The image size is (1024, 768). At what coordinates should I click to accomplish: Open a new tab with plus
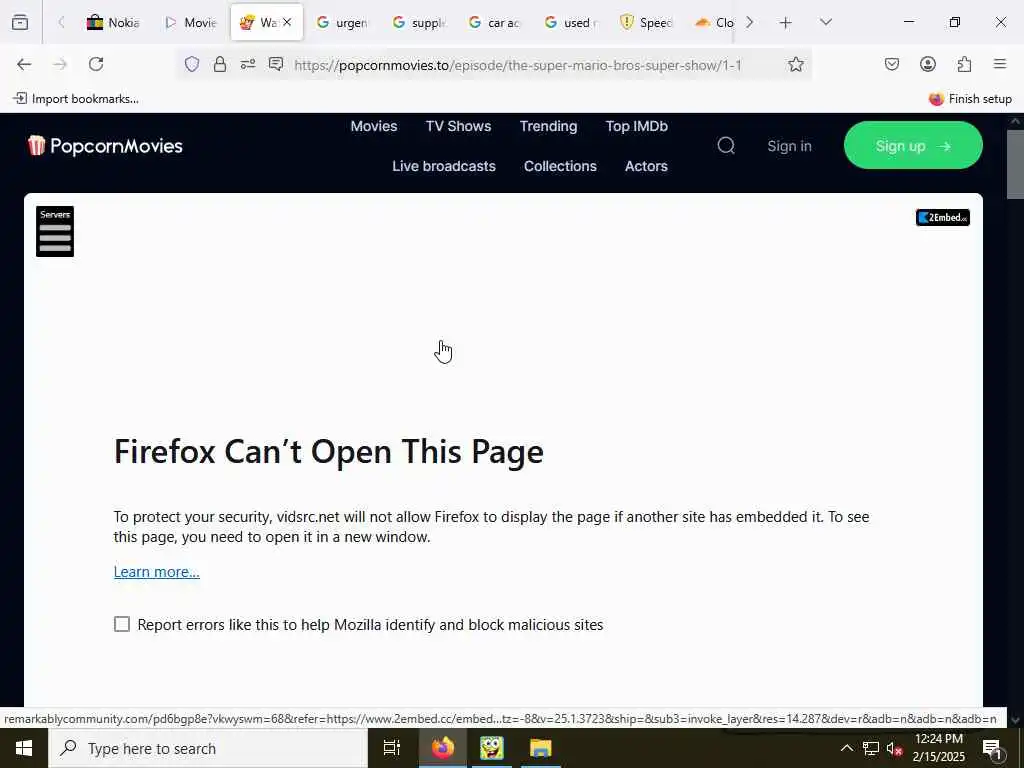point(786,22)
